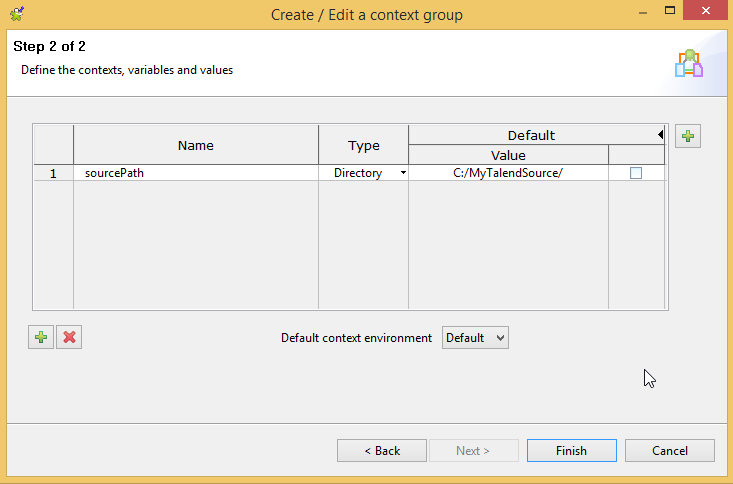Add a new variable using bottom-left green plus
This screenshot has height=484, width=733.
tap(41, 337)
